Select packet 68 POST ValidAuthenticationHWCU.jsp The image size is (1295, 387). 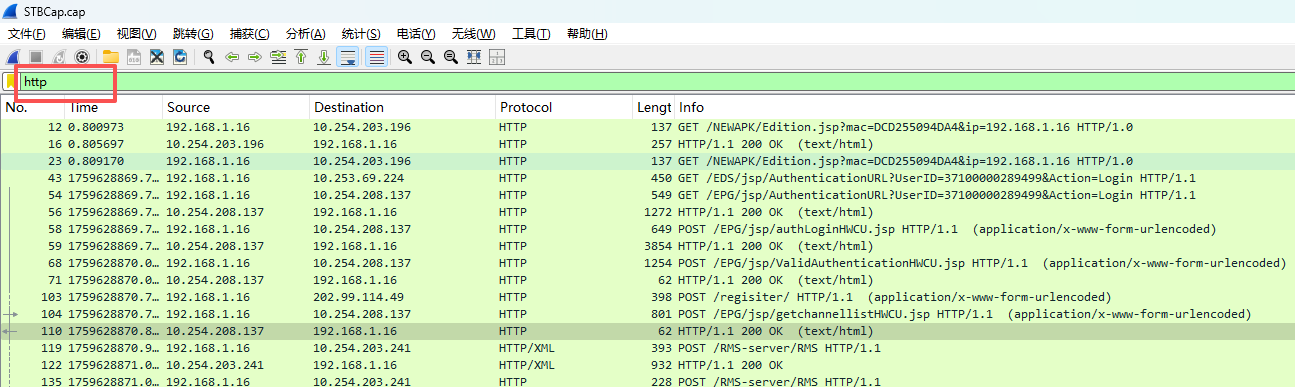pyautogui.click(x=647, y=263)
